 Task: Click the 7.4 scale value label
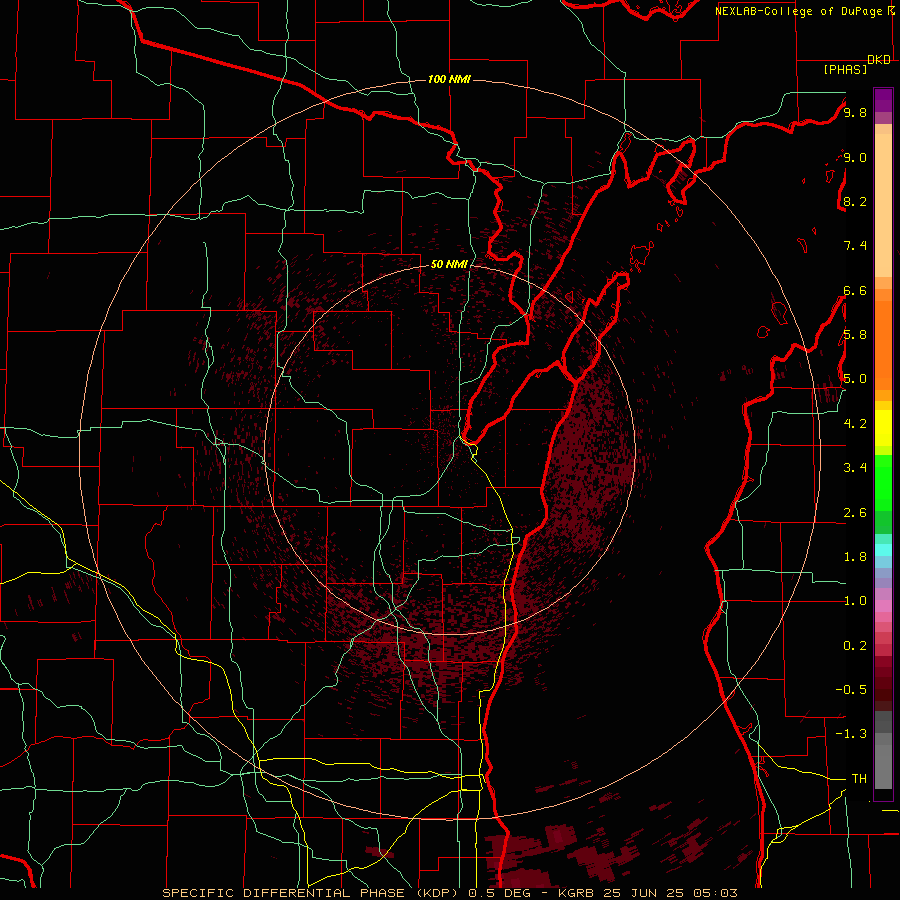[x=855, y=246]
